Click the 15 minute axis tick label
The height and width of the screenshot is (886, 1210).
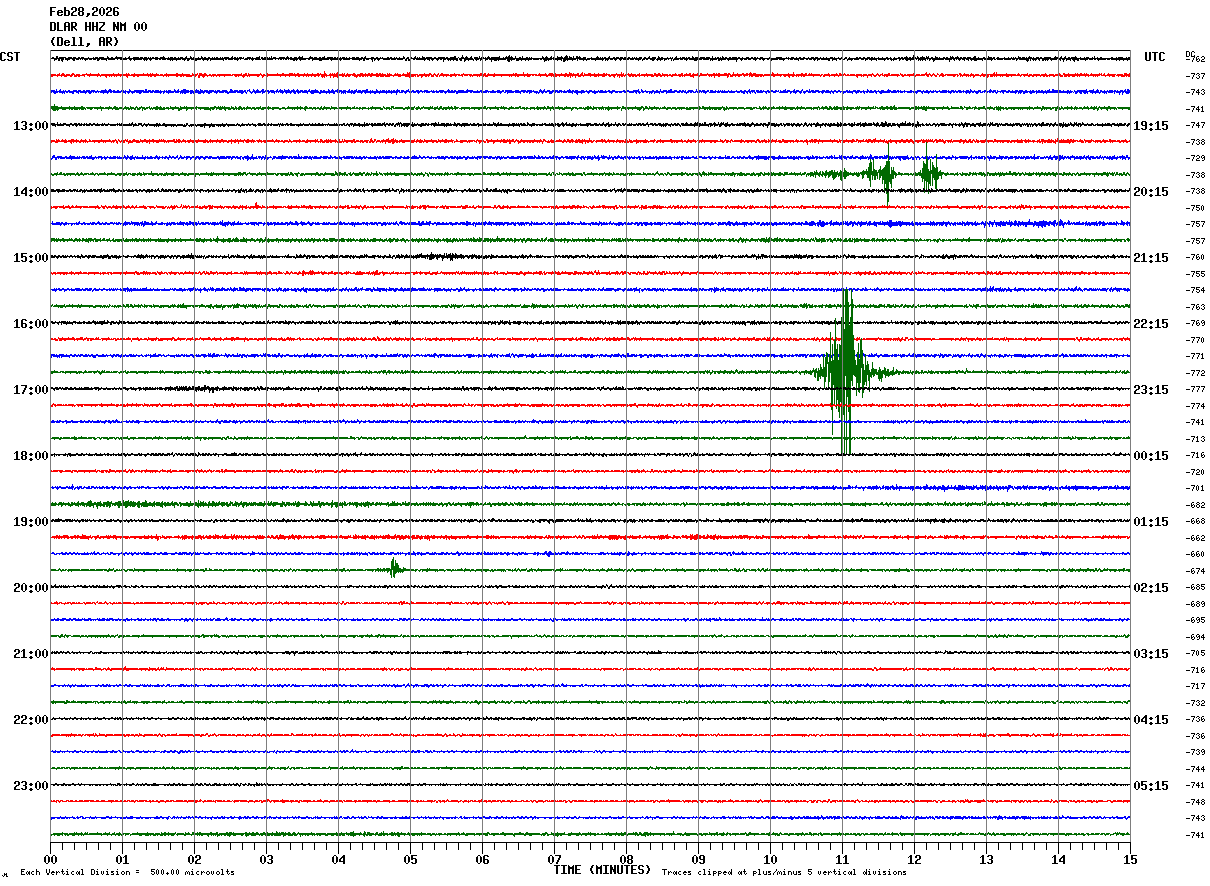click(1130, 859)
